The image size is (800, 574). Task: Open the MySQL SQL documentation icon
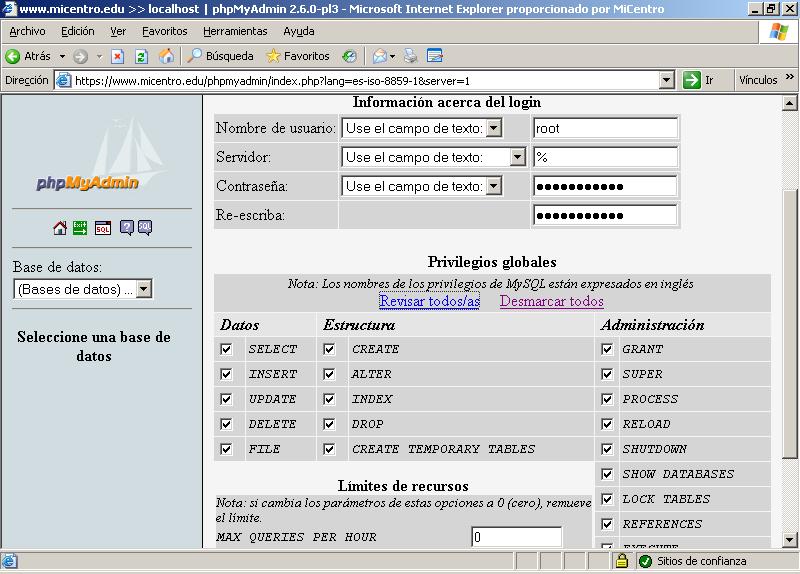pos(145,228)
